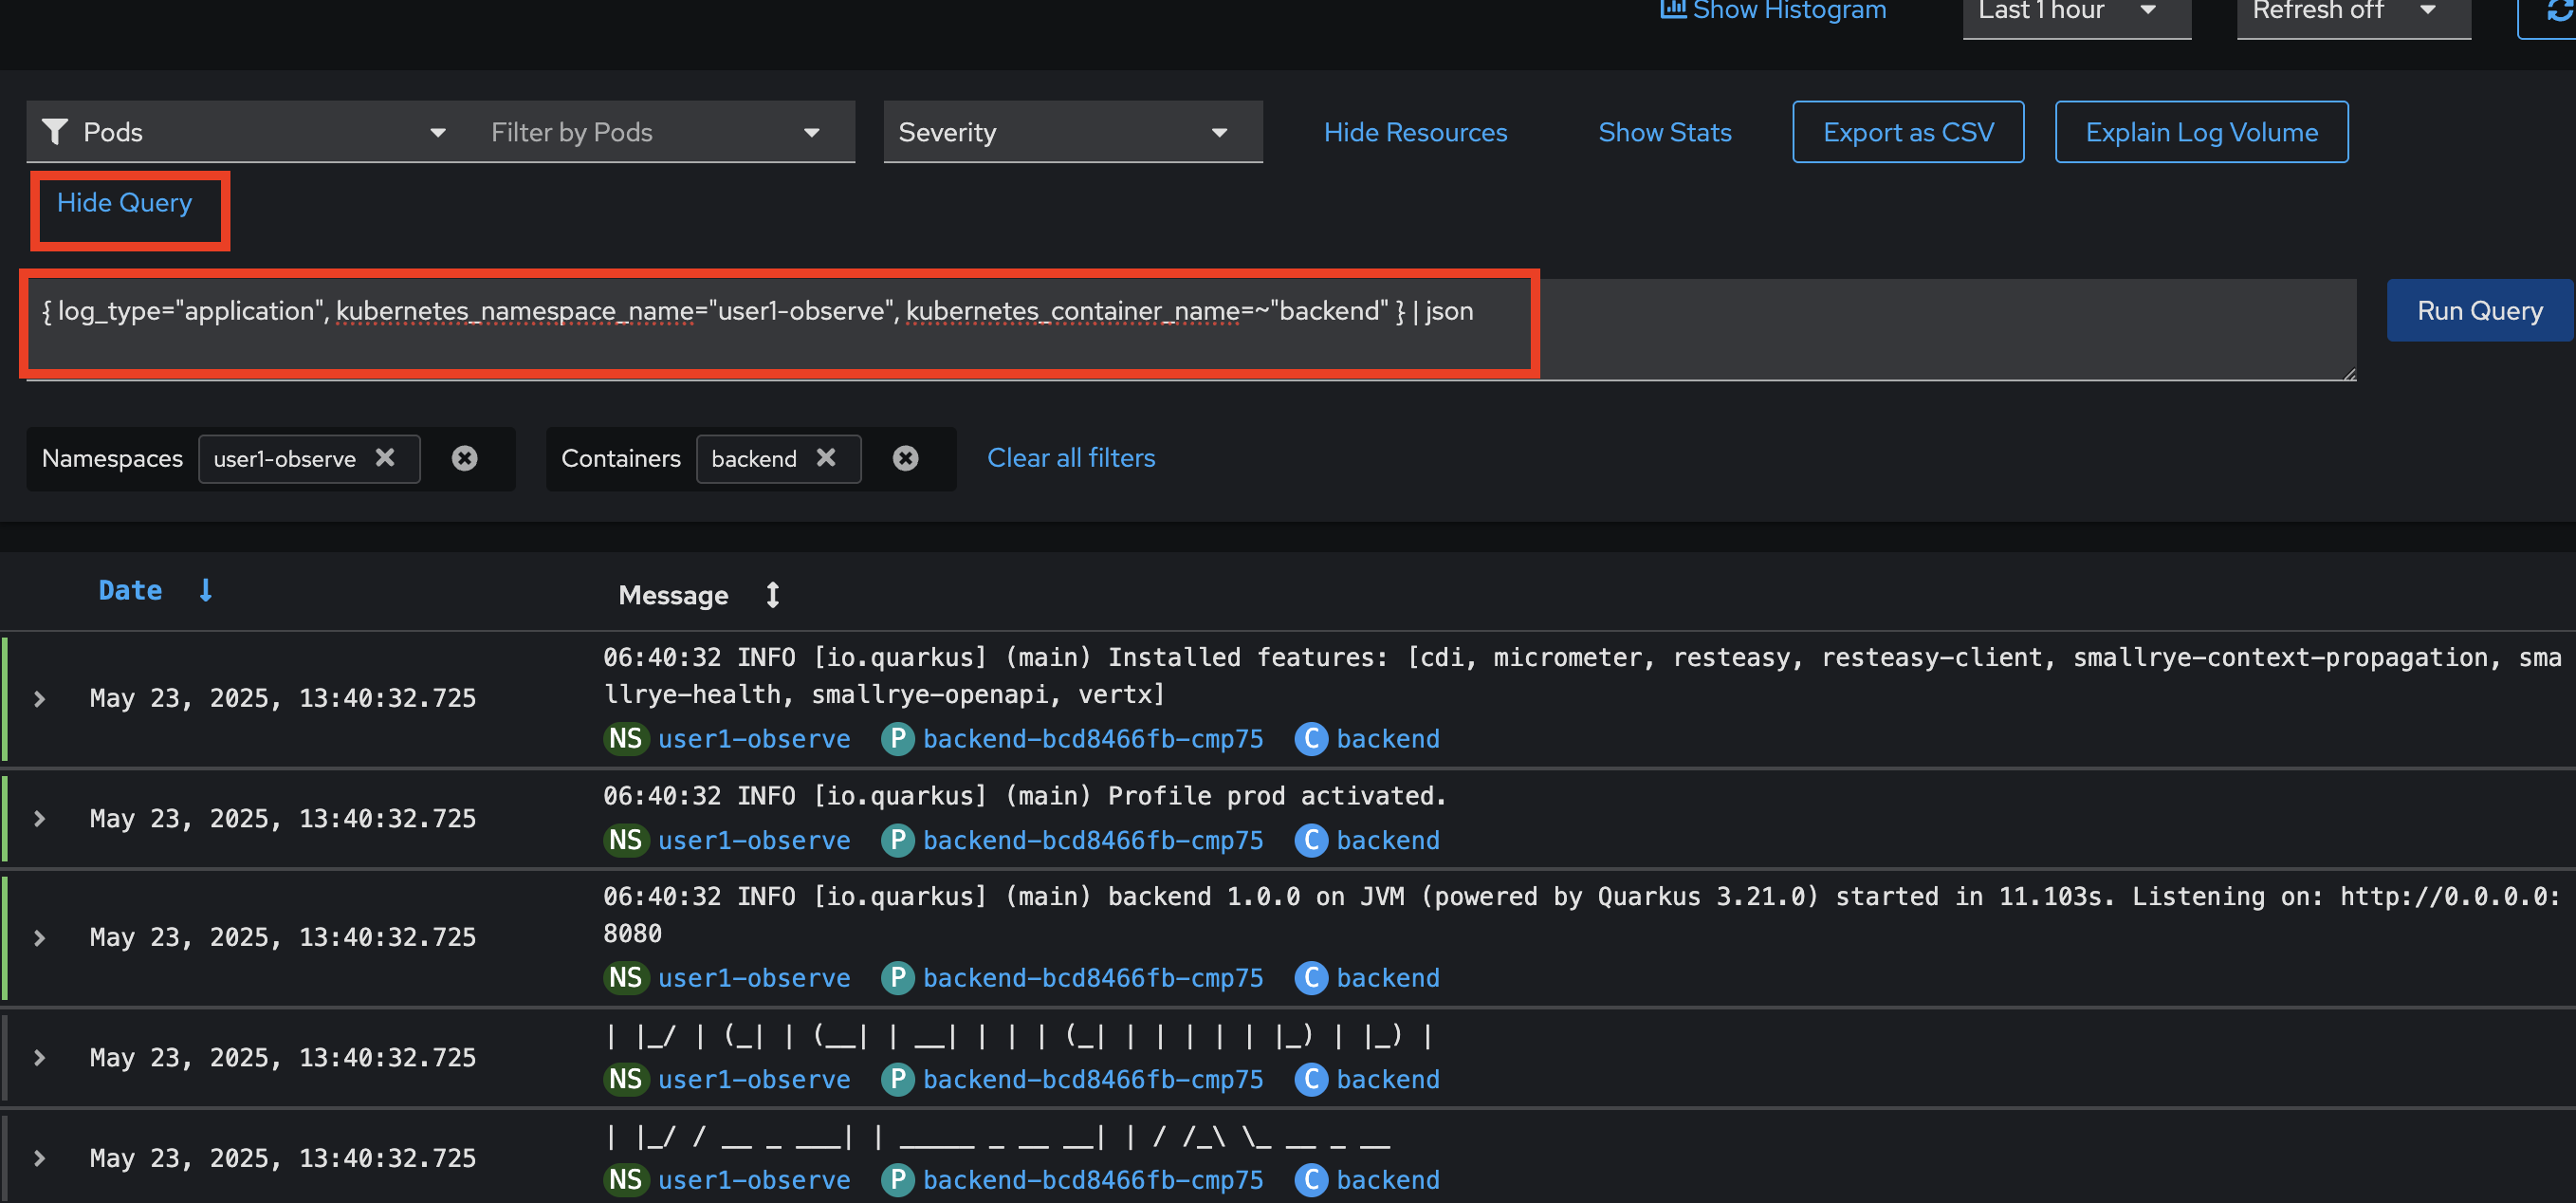Click the Show Histogram link text
Screen dimensions: 2576x1203
pos(1789,10)
